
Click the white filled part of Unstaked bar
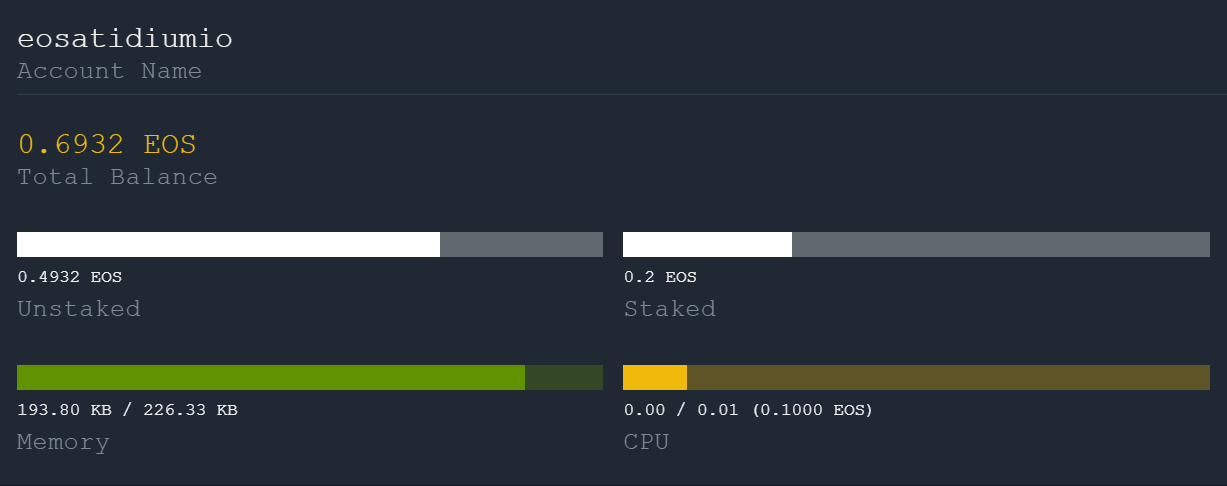pos(228,244)
